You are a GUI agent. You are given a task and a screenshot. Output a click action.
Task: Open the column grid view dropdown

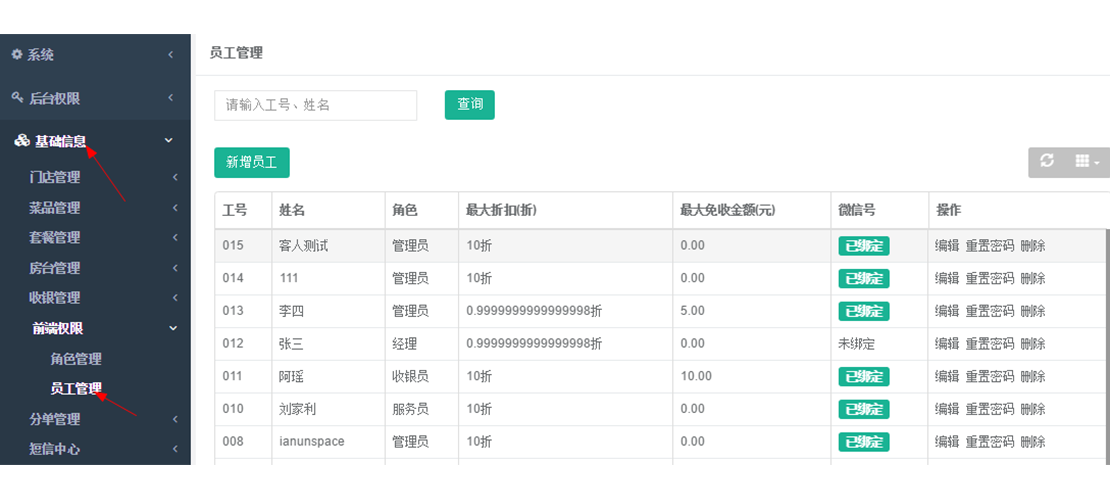click(x=1086, y=161)
